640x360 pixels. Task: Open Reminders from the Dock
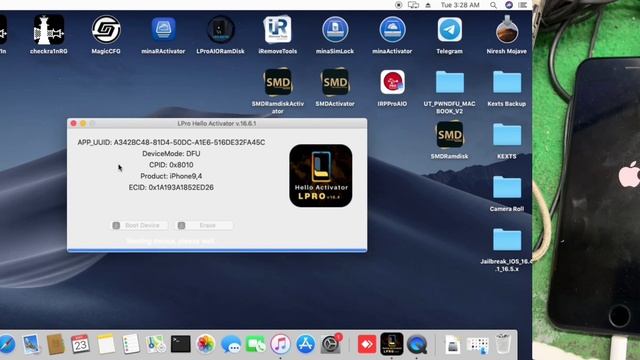point(131,345)
